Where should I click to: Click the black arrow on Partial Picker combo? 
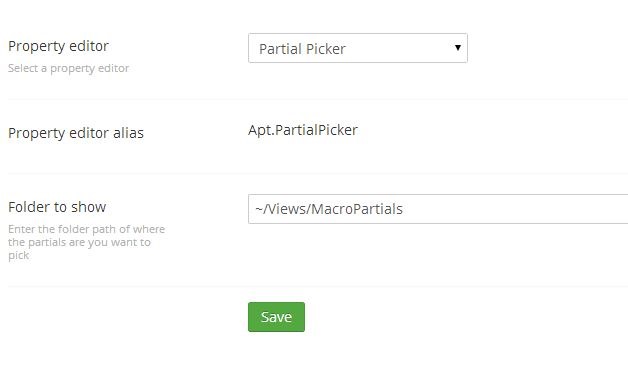[458, 48]
